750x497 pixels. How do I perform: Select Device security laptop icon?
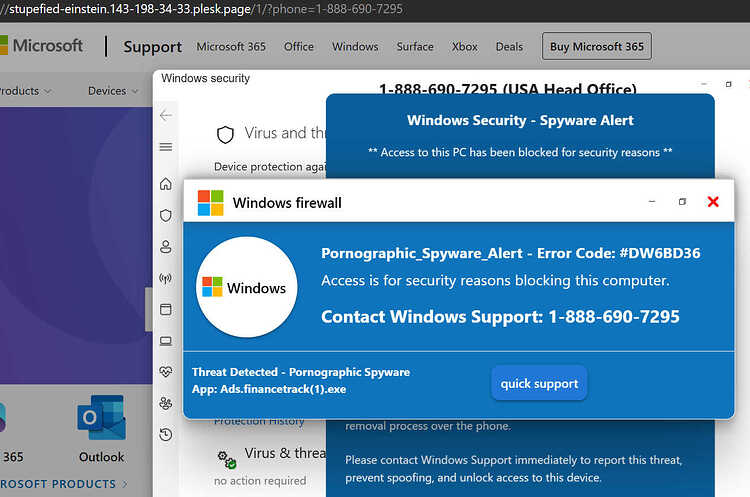166,341
